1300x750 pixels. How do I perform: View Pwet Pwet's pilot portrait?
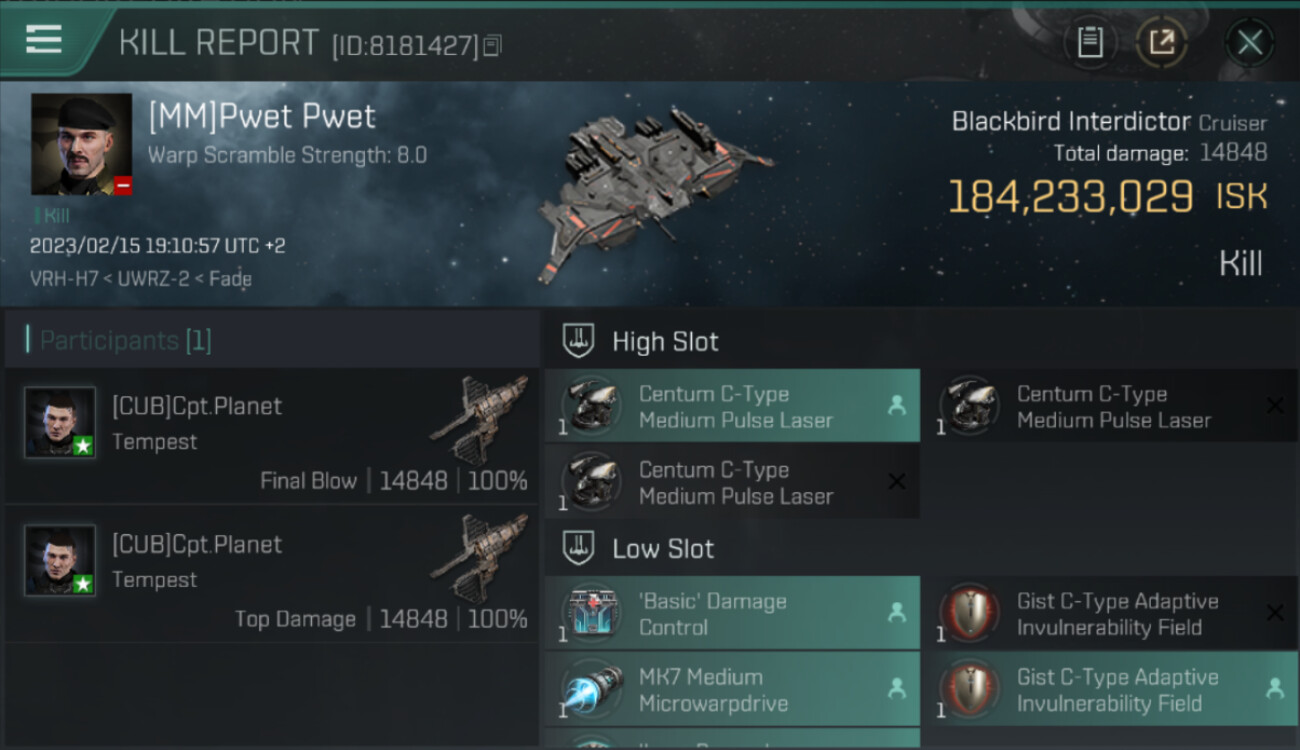point(81,144)
